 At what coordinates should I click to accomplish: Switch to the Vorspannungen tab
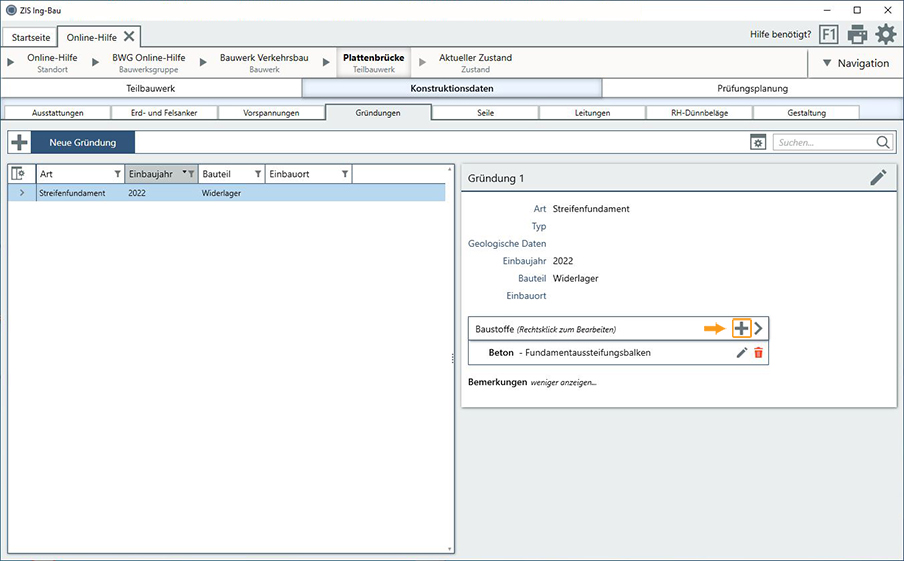(x=271, y=113)
